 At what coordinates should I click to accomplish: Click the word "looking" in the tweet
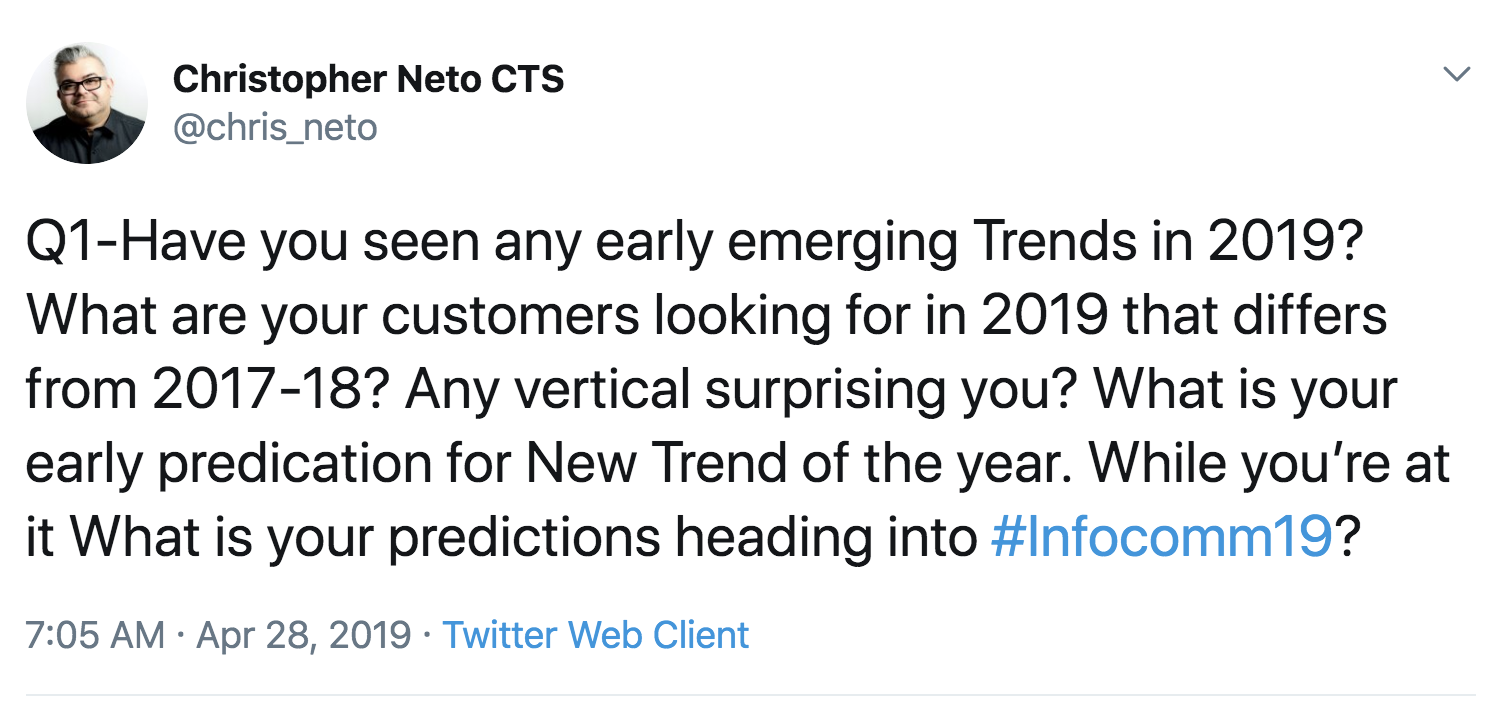pos(741,317)
